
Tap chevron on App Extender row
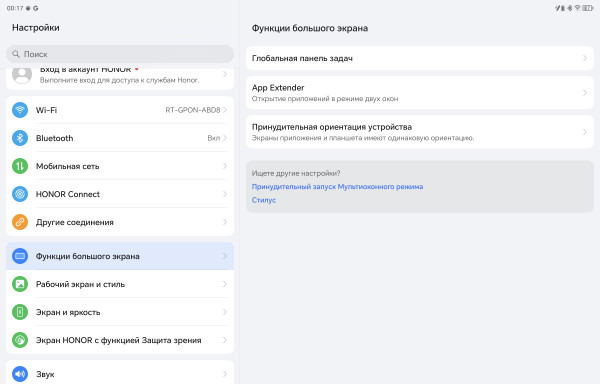pos(585,93)
